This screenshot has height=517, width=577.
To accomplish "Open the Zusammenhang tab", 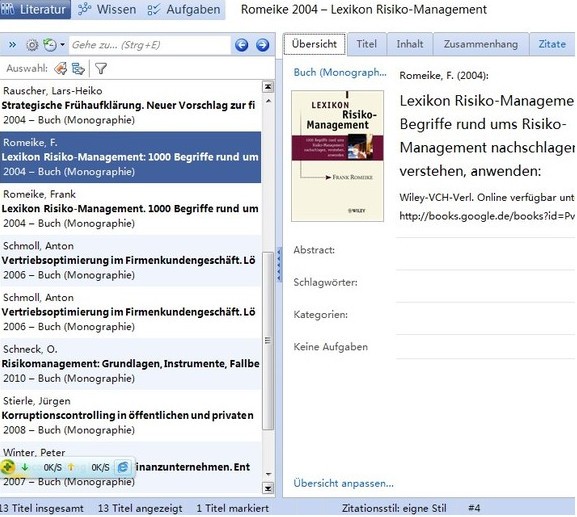I will click(481, 44).
